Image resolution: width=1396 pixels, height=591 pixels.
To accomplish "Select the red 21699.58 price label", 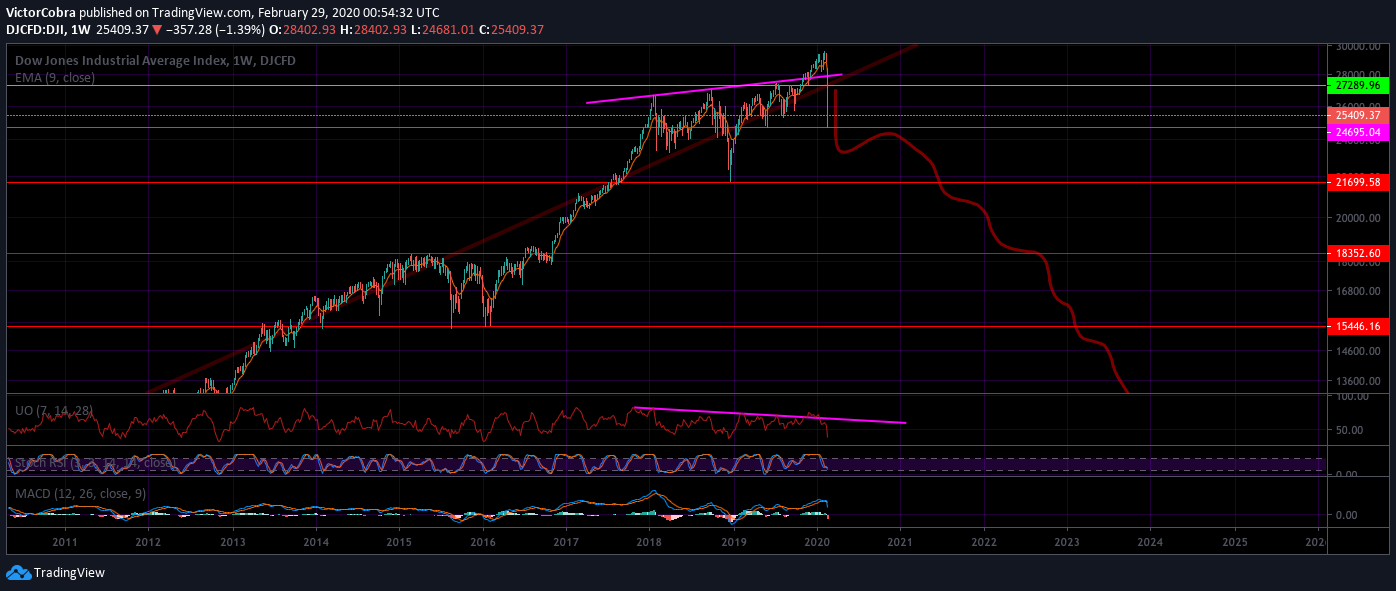I will point(1358,182).
